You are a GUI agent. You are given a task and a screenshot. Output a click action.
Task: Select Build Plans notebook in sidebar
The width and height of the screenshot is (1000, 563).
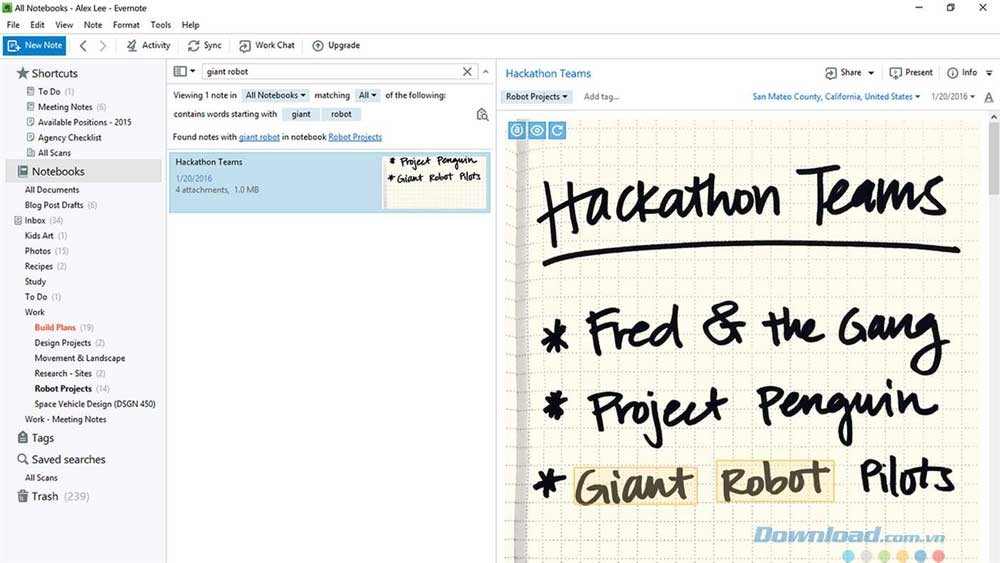[56, 328]
